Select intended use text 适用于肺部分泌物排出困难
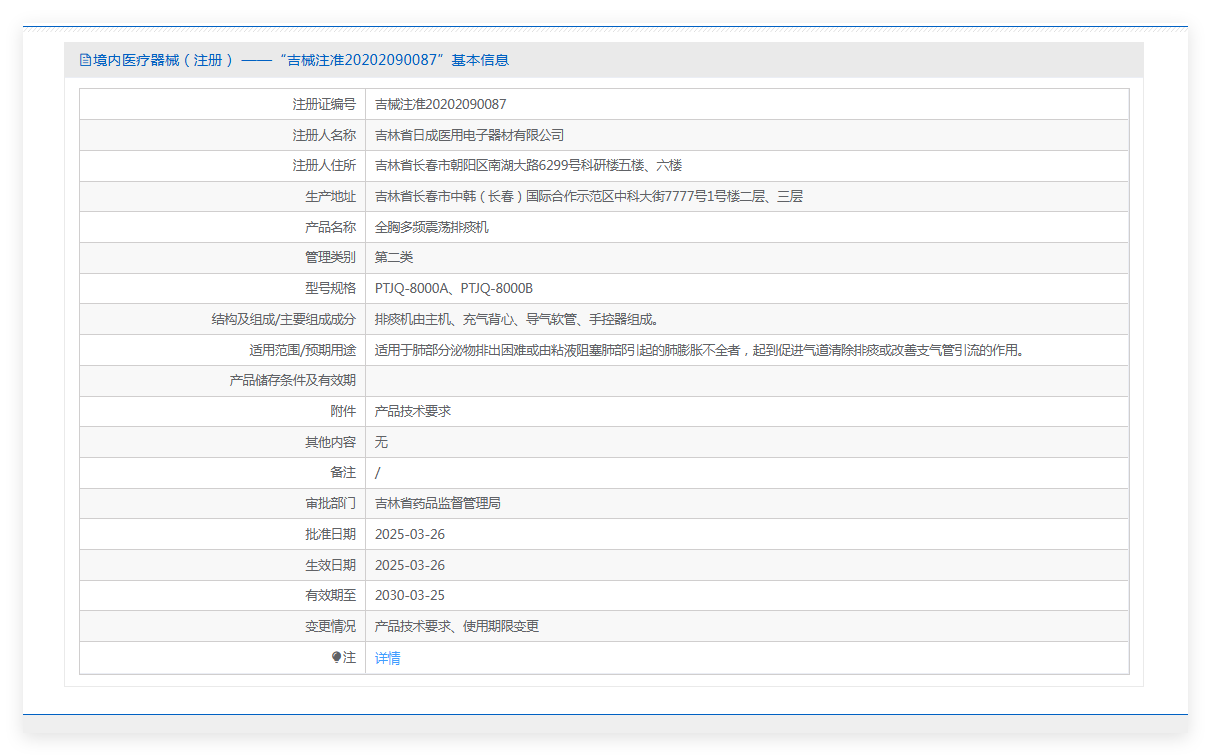 click(457, 350)
